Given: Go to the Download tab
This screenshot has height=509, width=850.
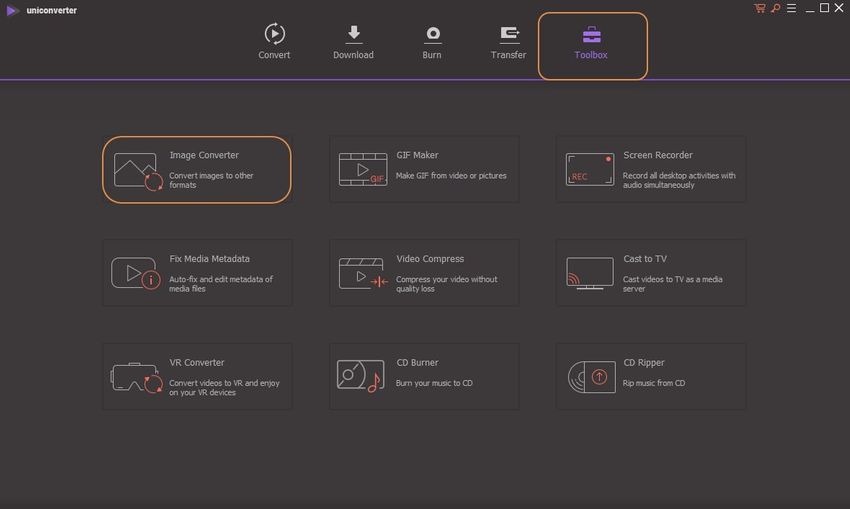Looking at the screenshot, I should click(x=353, y=42).
